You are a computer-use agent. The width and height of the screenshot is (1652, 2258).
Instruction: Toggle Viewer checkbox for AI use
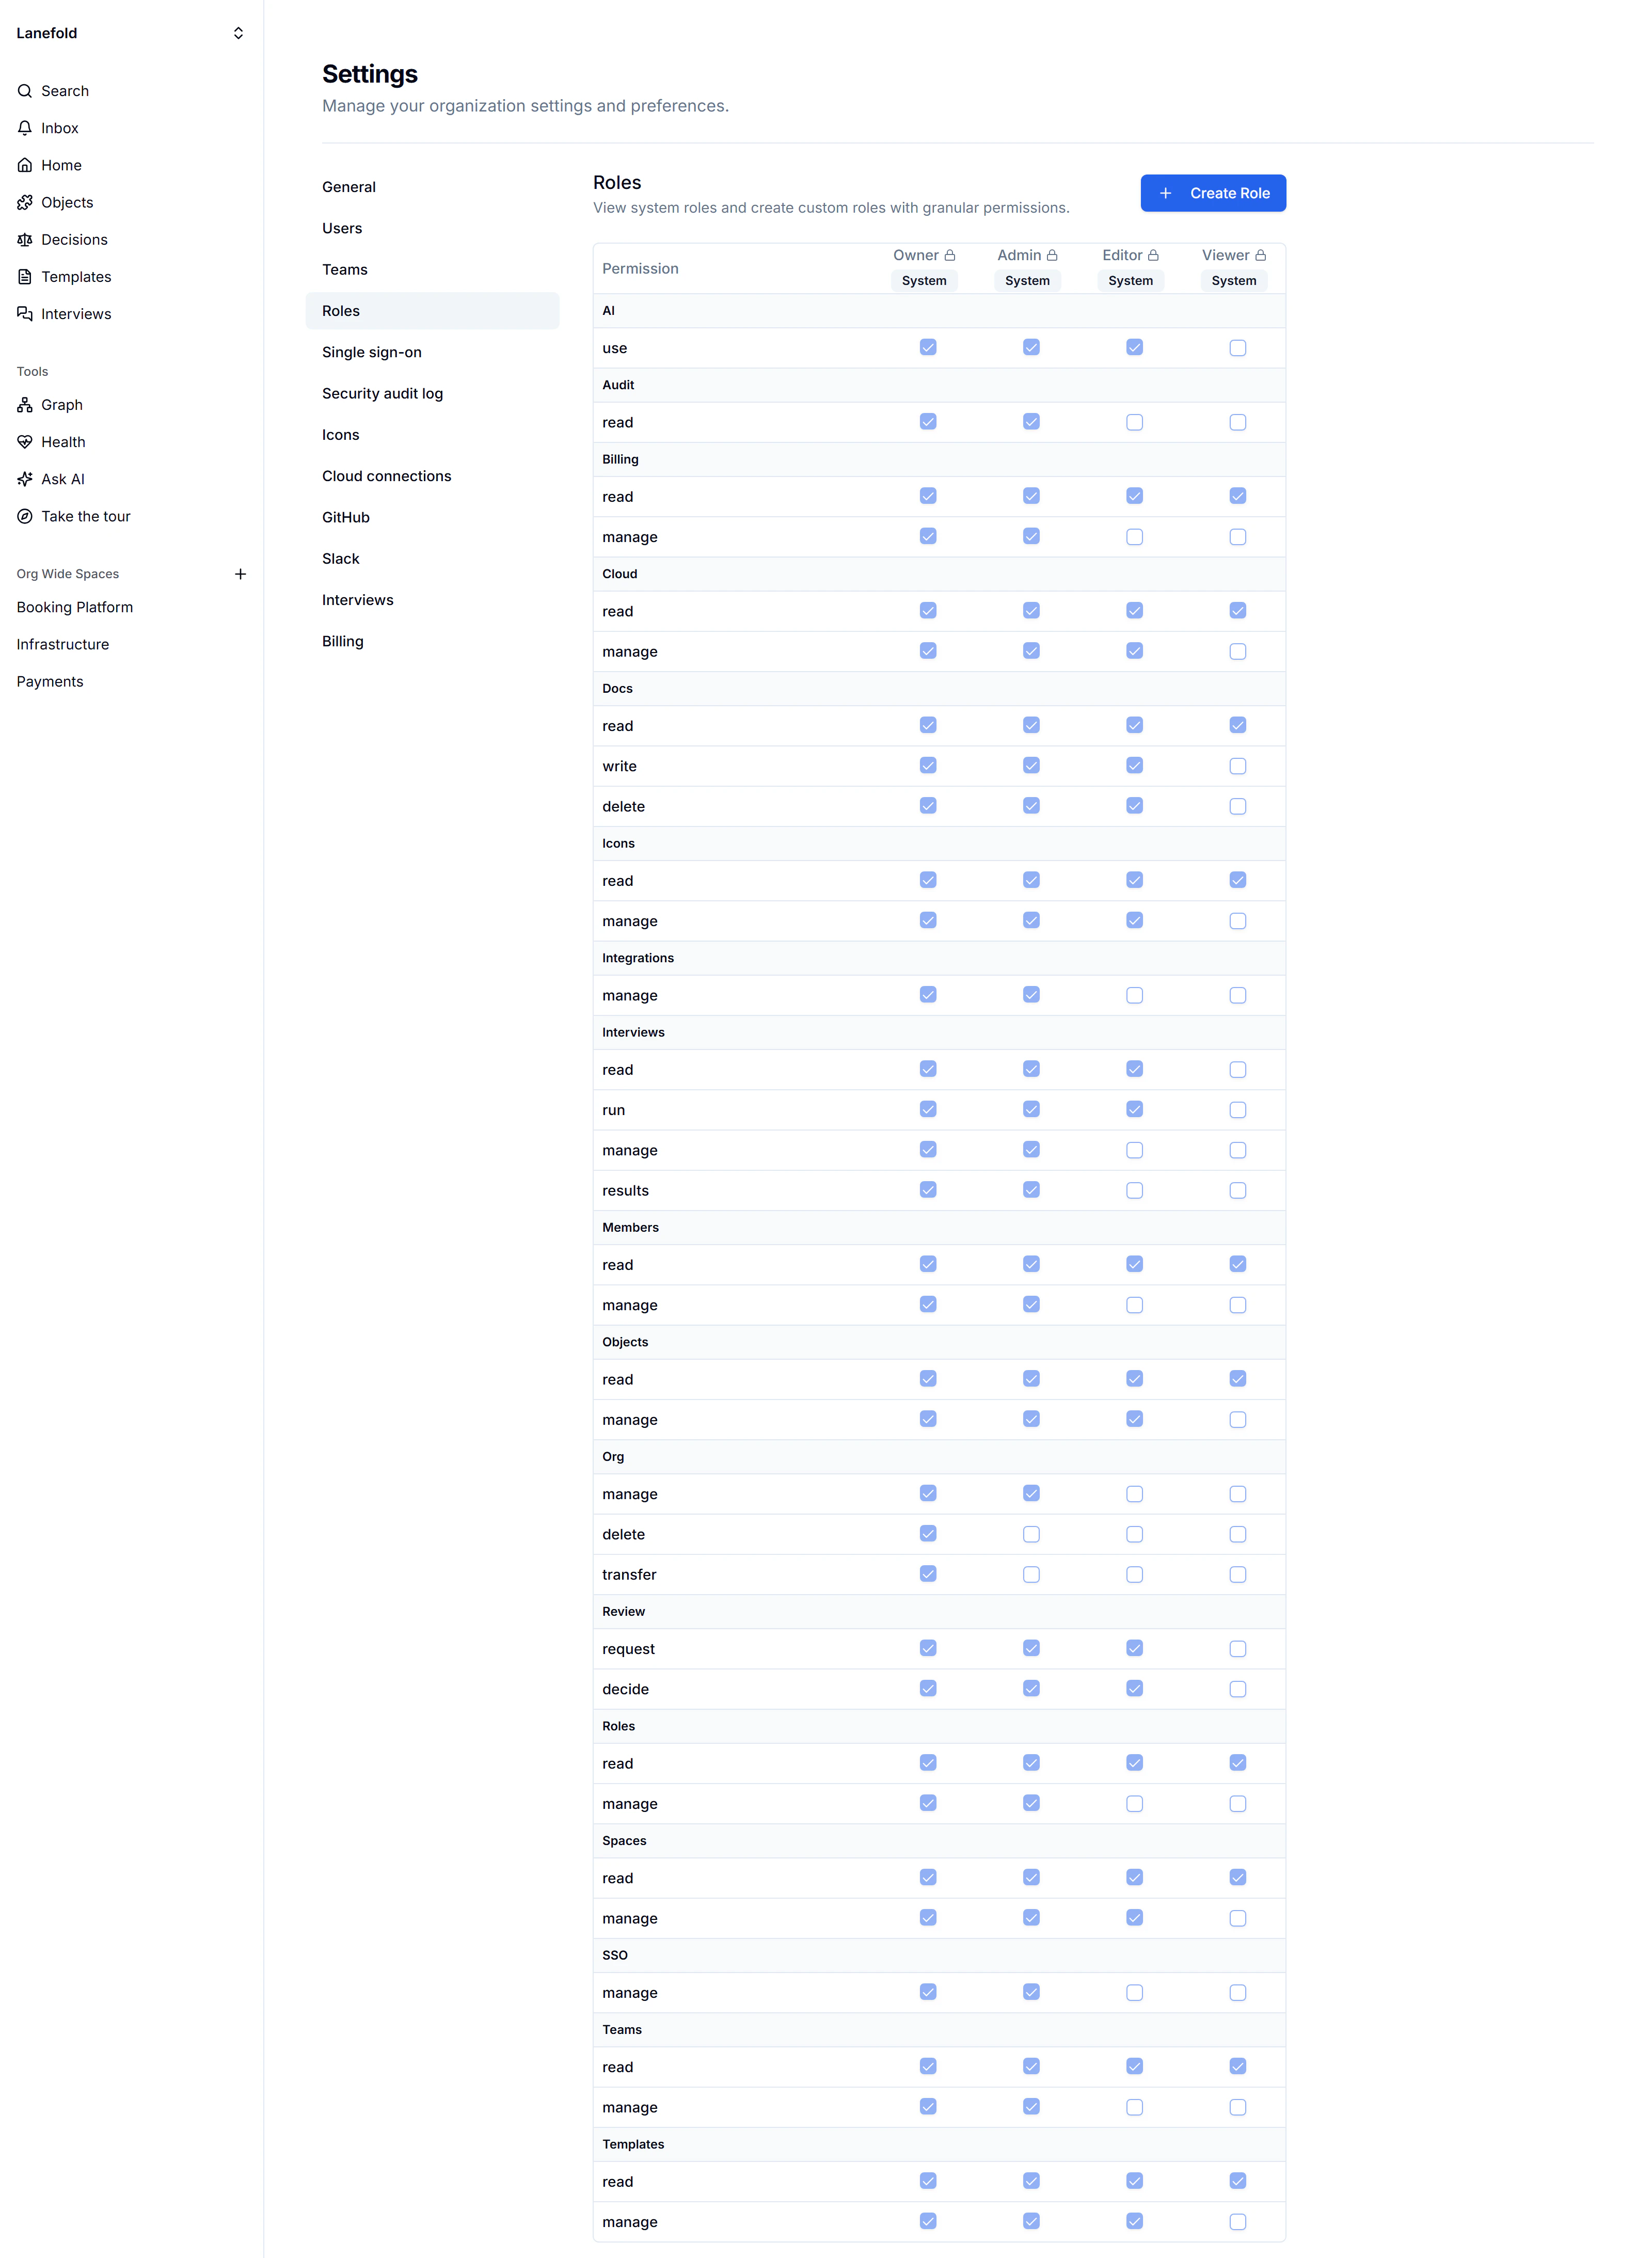click(x=1238, y=348)
